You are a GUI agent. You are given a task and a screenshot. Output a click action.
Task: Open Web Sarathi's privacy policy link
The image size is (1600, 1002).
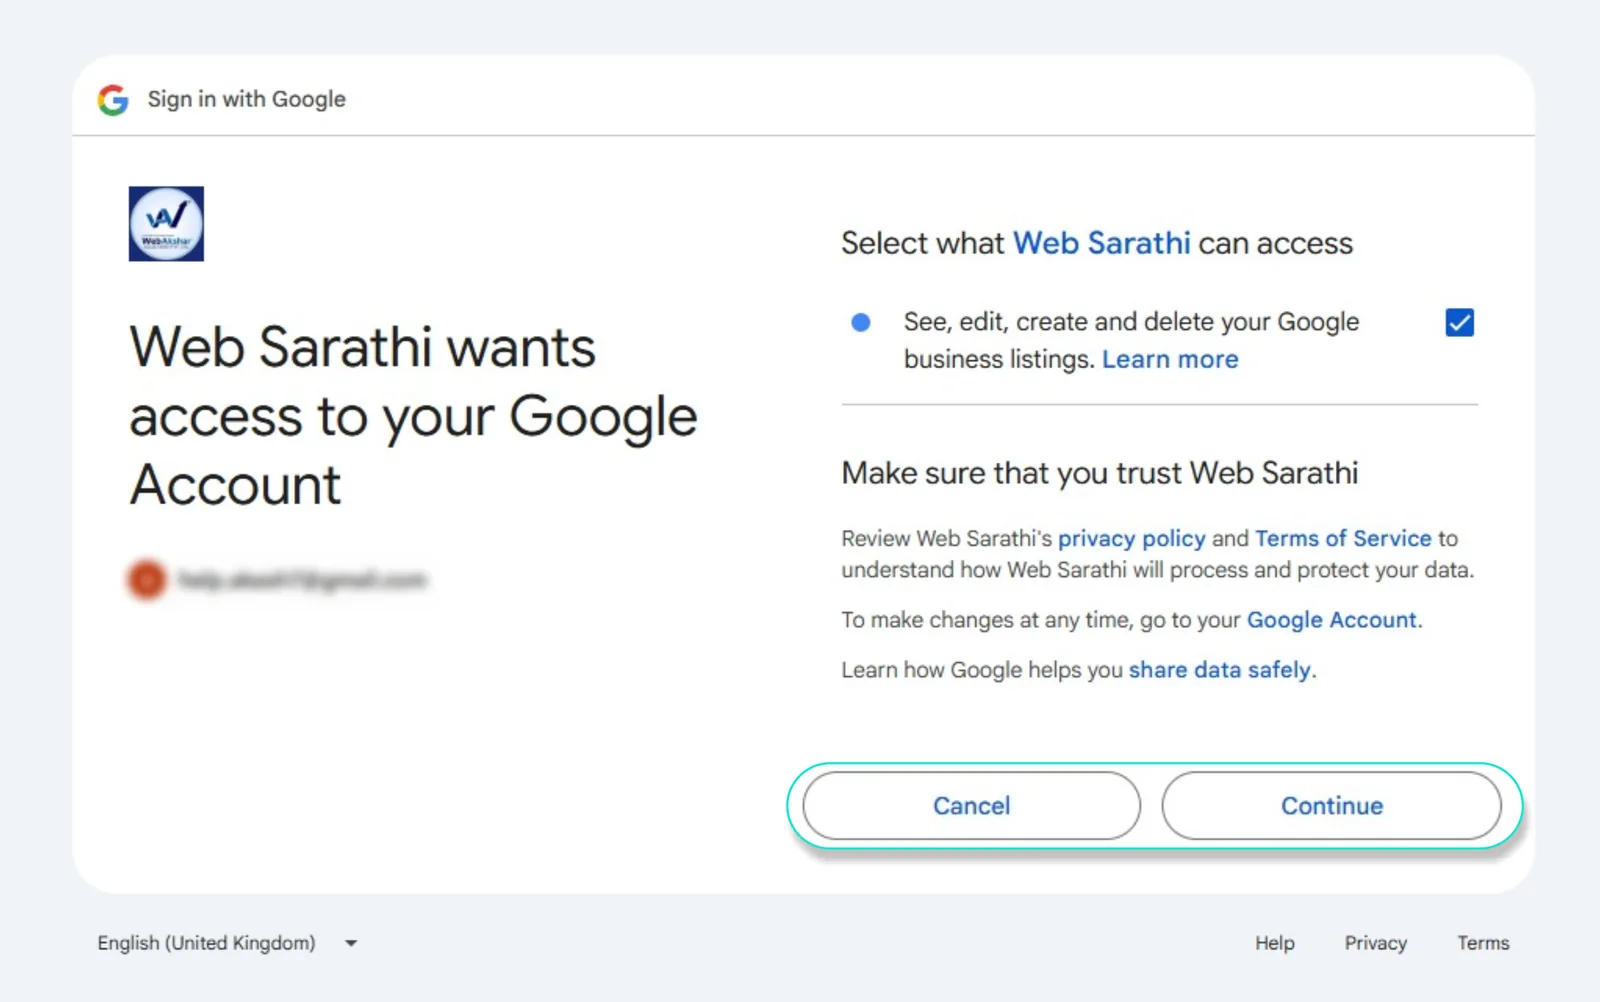[1132, 538]
